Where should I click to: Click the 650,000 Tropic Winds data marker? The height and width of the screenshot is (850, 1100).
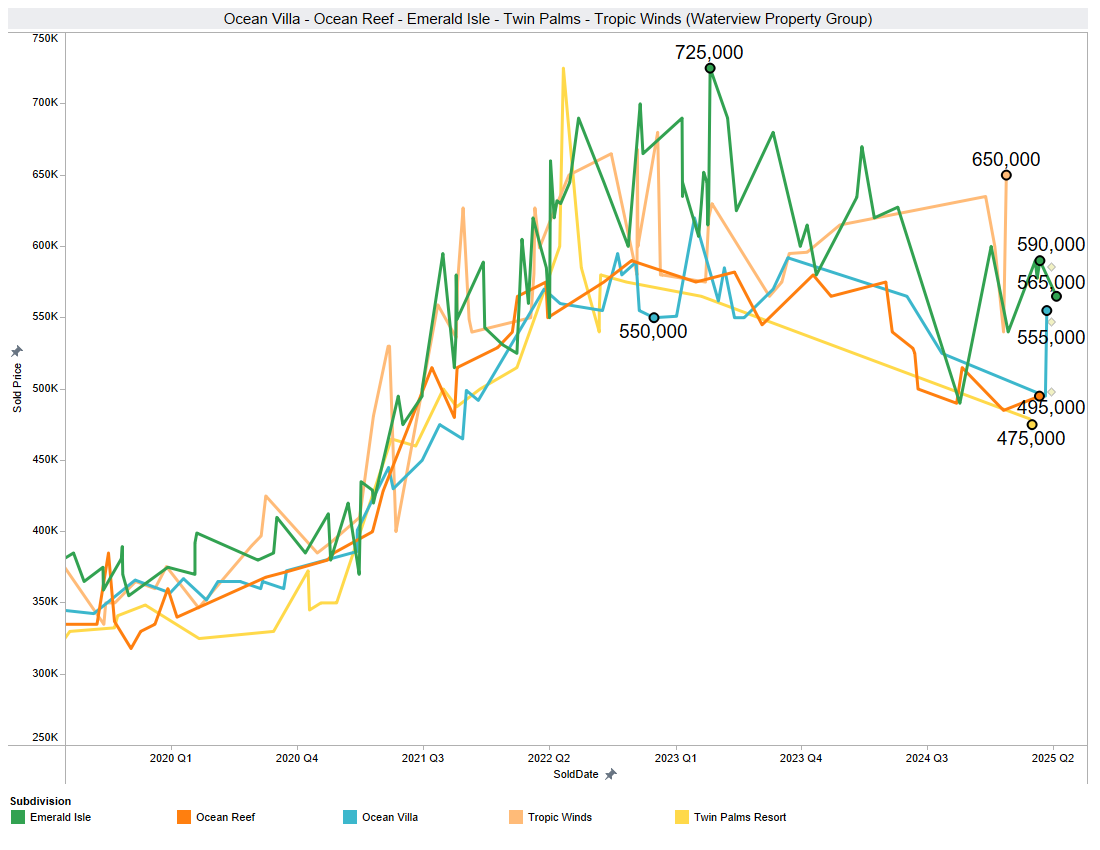1006,175
